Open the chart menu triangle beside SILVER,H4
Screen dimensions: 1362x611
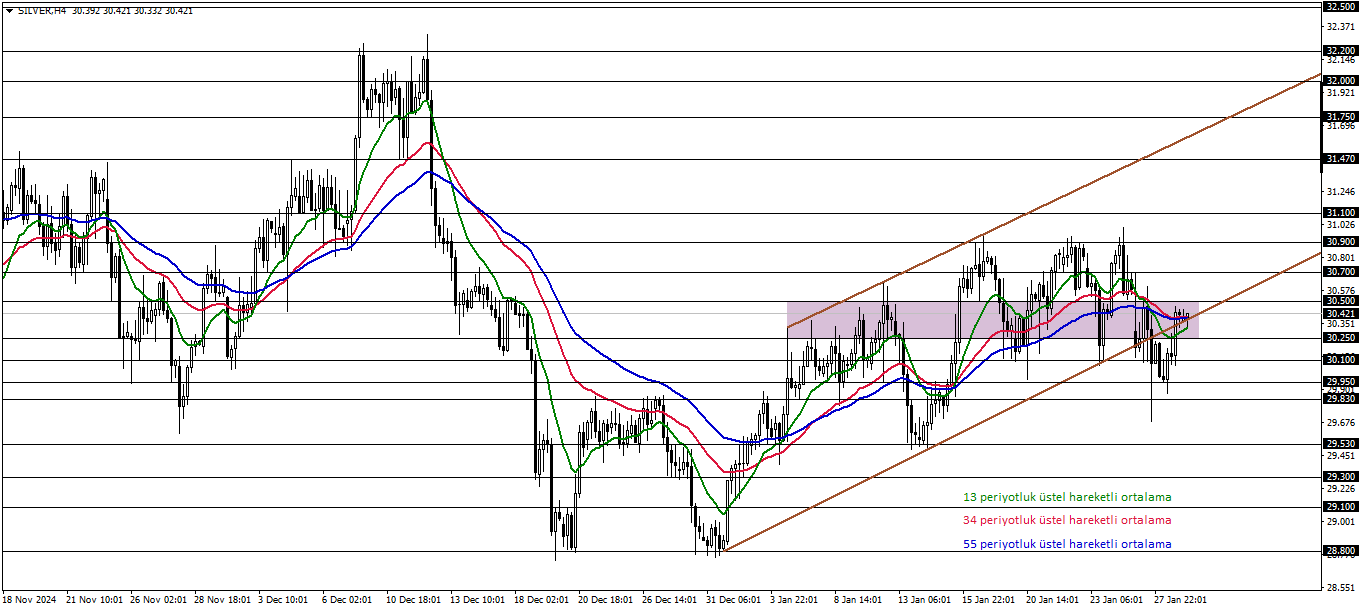point(9,10)
